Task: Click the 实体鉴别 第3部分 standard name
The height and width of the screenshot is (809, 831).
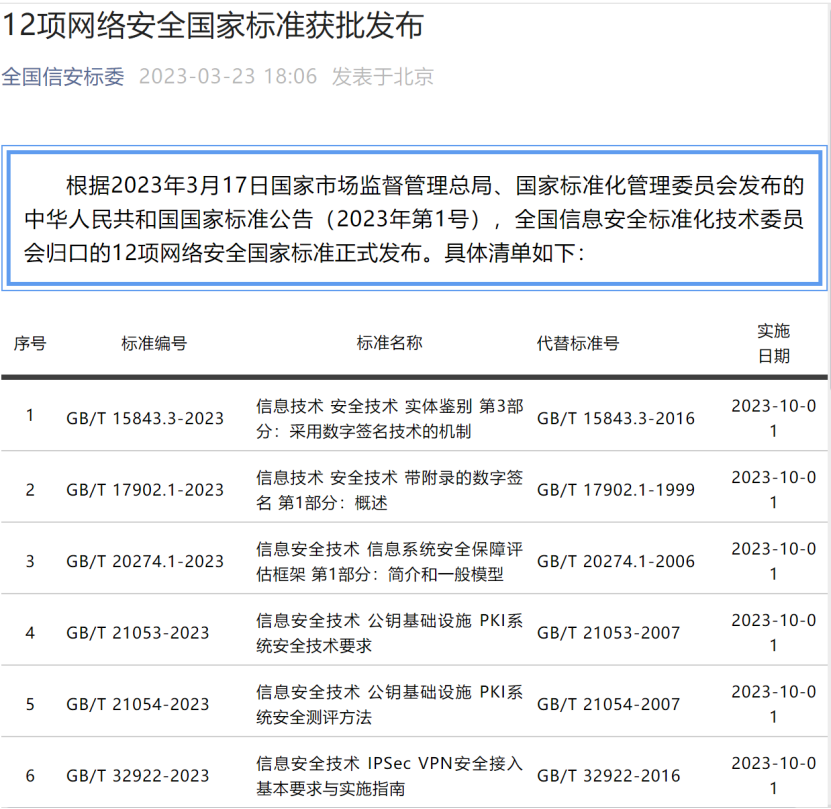Action: coord(389,418)
